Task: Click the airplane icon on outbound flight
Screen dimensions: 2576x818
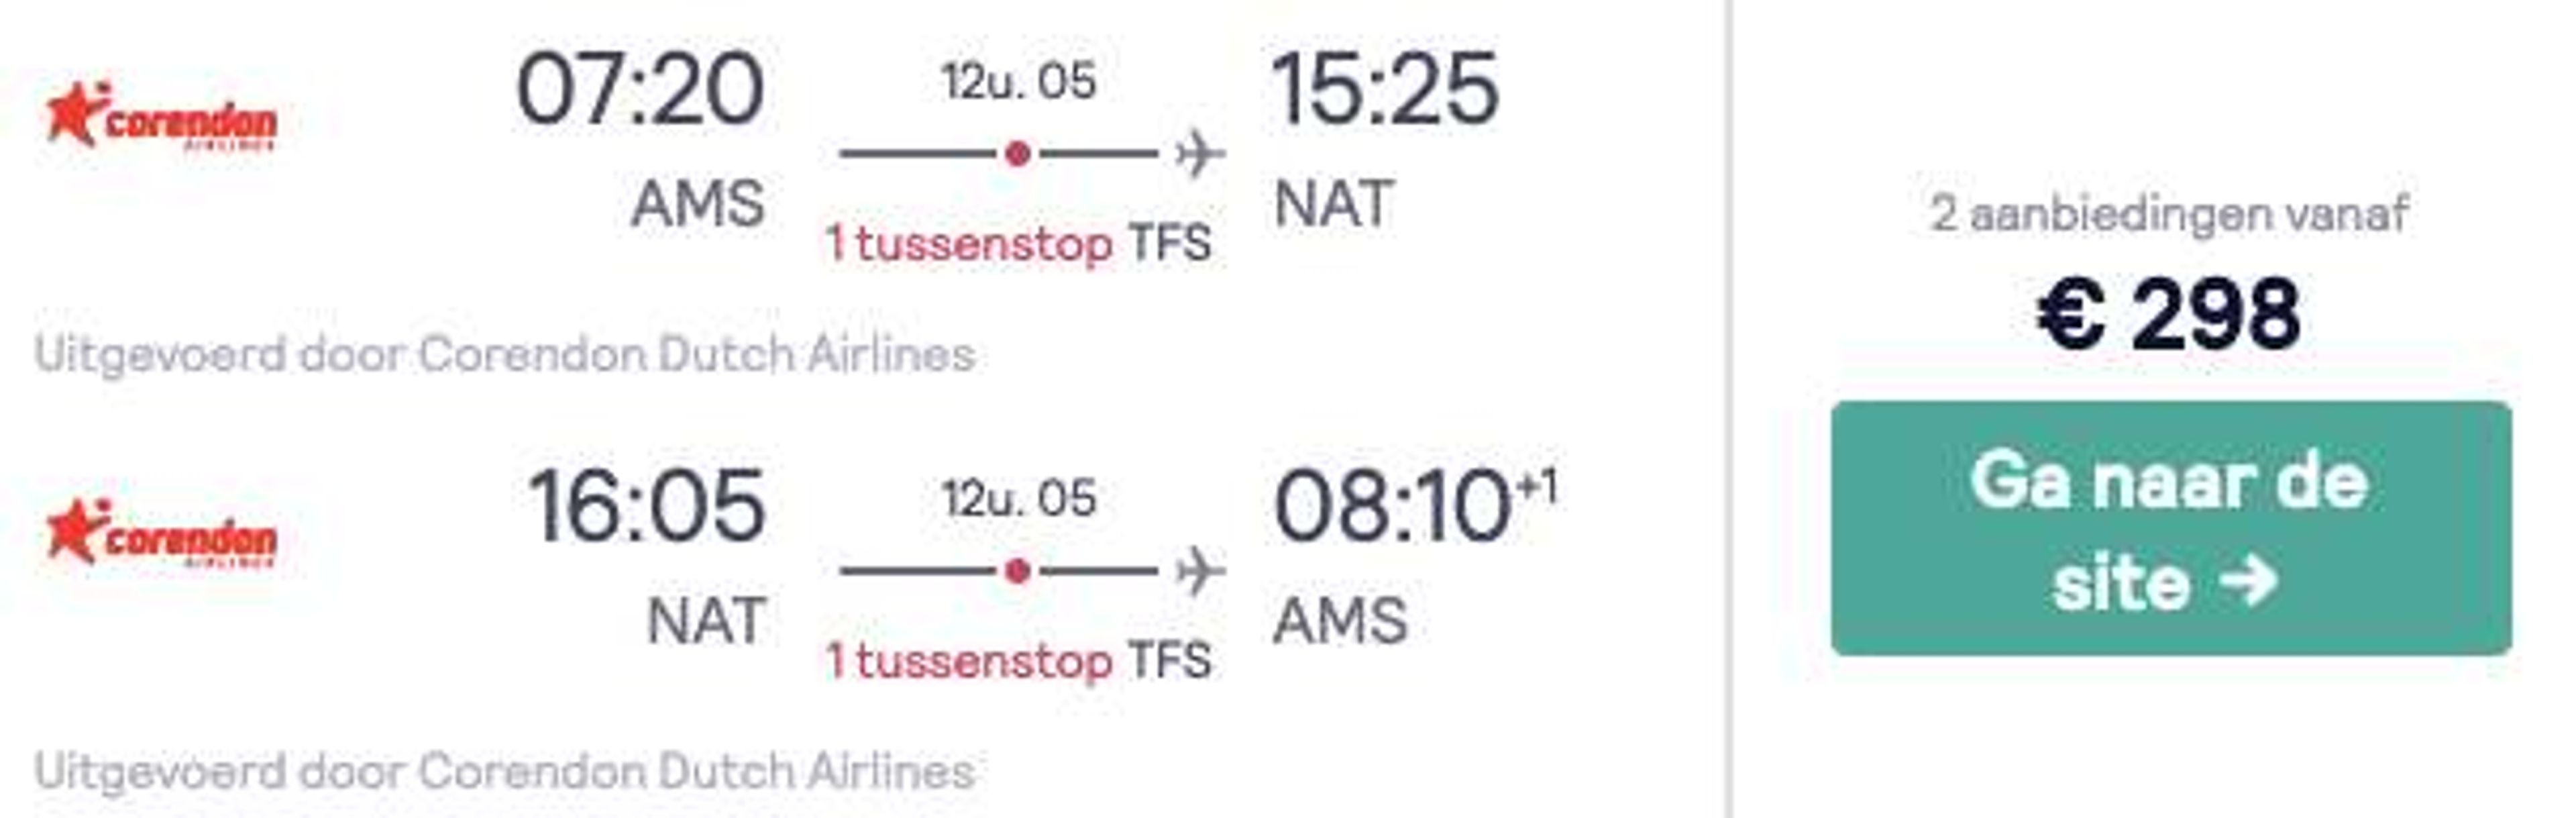Action: click(1200, 154)
